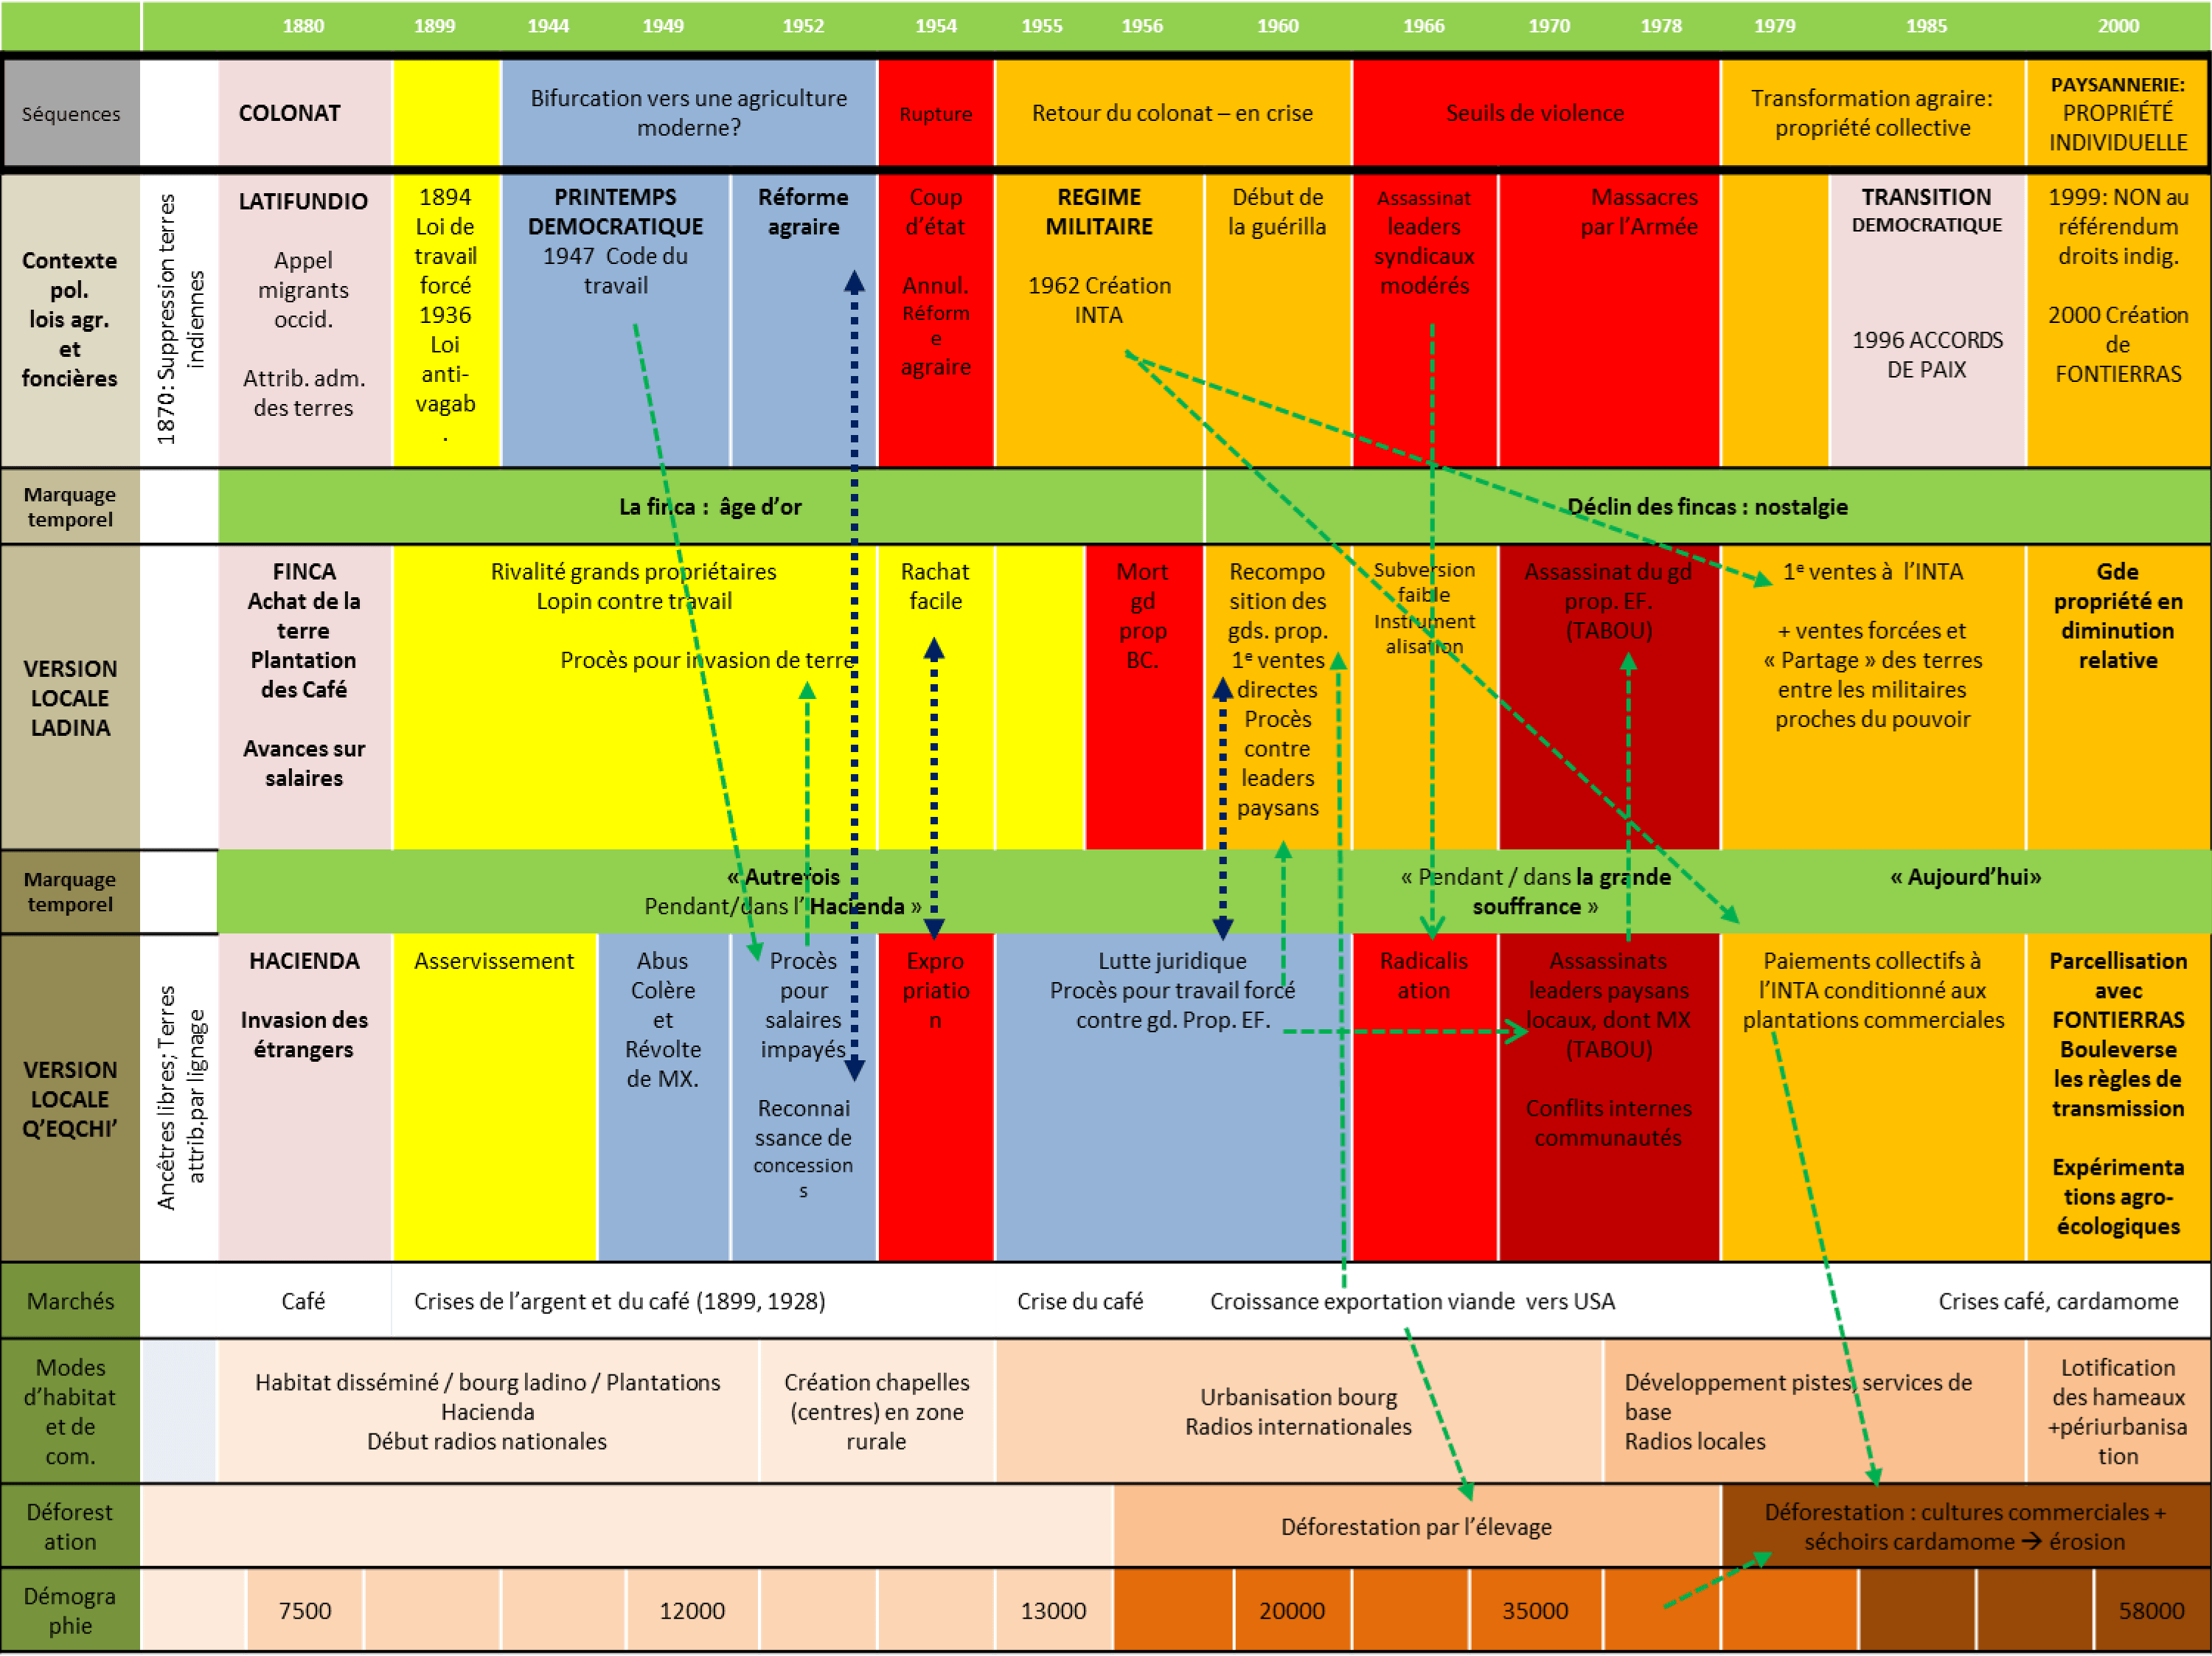2212x1656 pixels.
Task: Click the PRINTEMPS DEMOCRATIQUE cell
Action: 616,320
